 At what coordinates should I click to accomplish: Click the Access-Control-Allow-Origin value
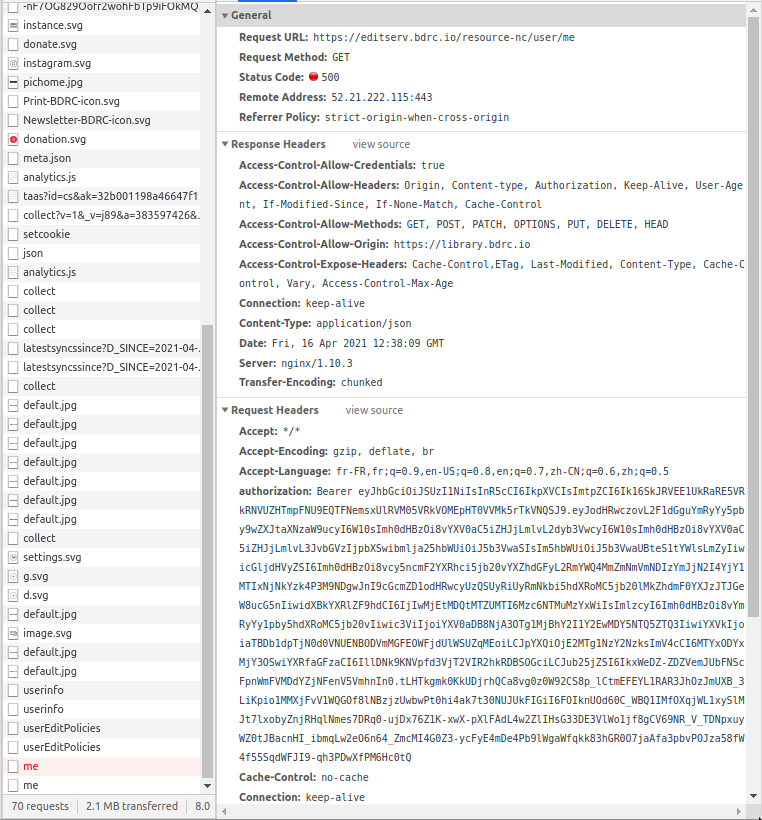pyautogui.click(x=462, y=244)
